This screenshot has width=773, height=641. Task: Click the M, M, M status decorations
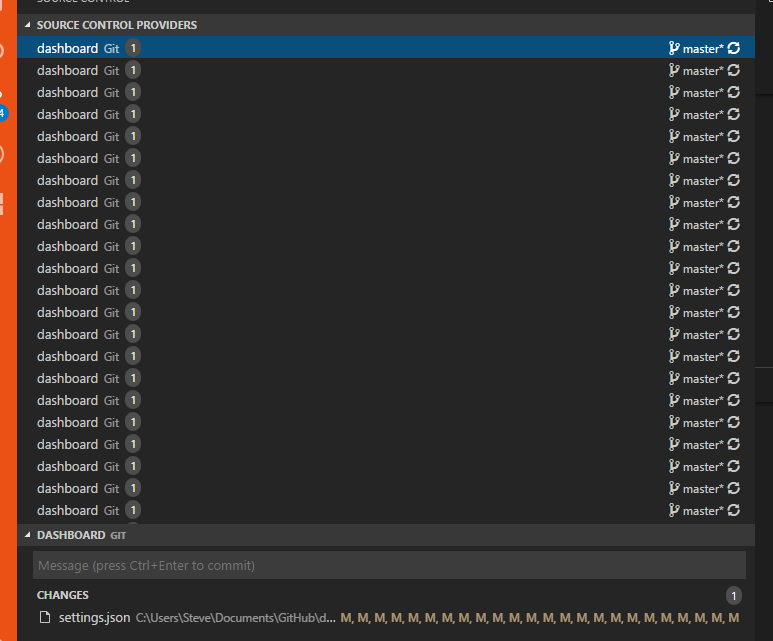[x=540, y=618]
